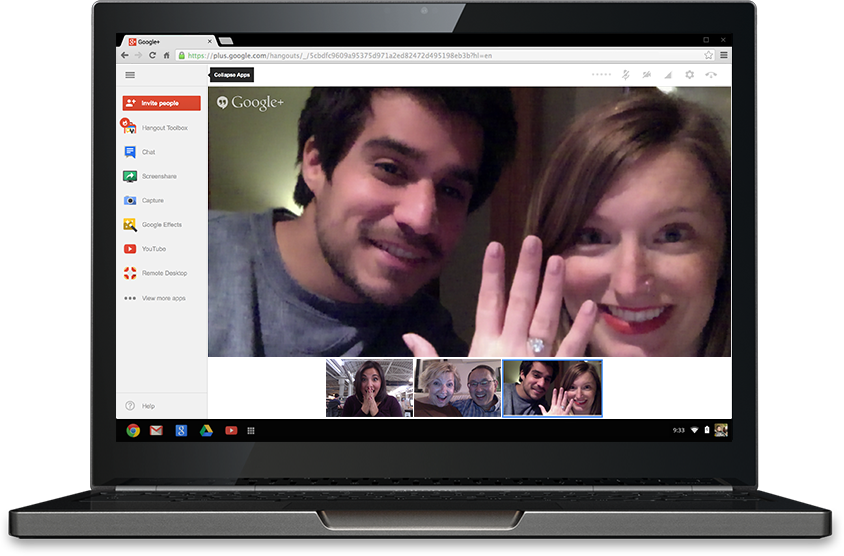Click the Invite people button
Viewport: 844px width, 556px height.
[161, 103]
